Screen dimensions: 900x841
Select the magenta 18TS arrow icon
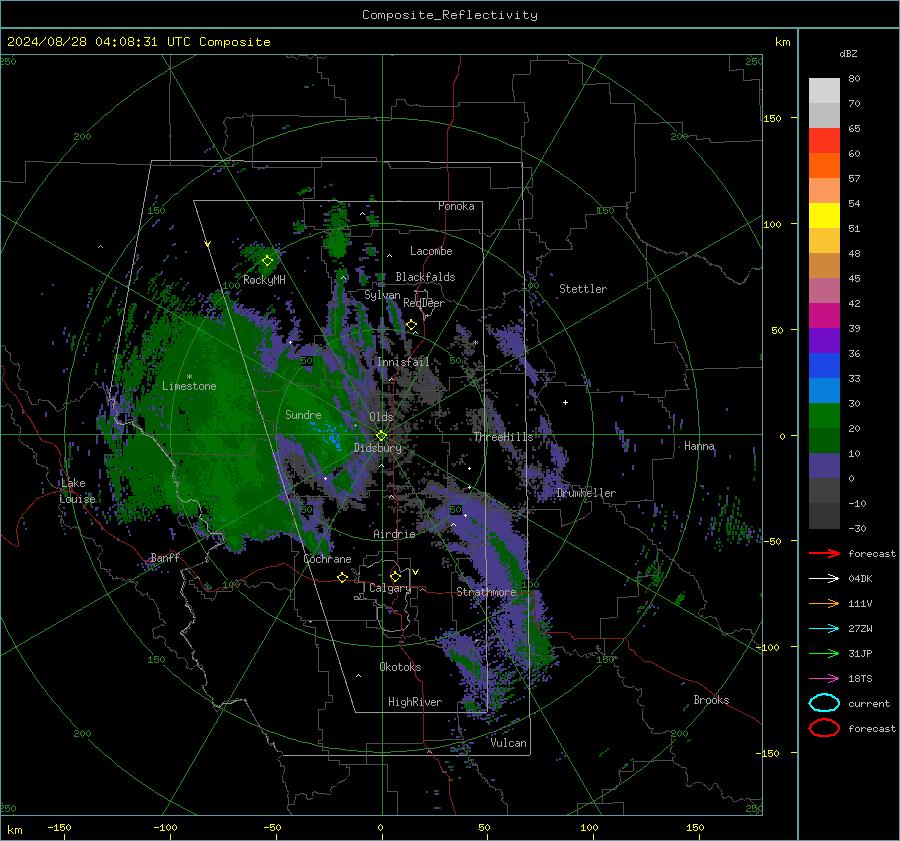pos(824,679)
